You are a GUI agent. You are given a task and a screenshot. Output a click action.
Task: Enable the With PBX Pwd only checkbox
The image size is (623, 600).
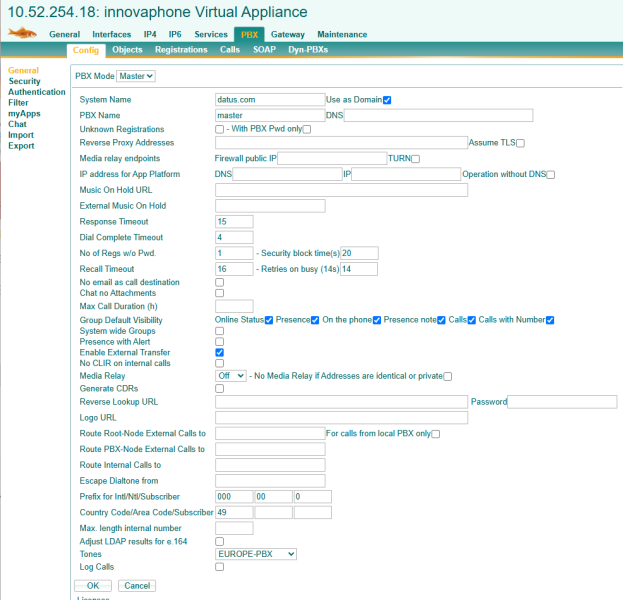pos(307,129)
